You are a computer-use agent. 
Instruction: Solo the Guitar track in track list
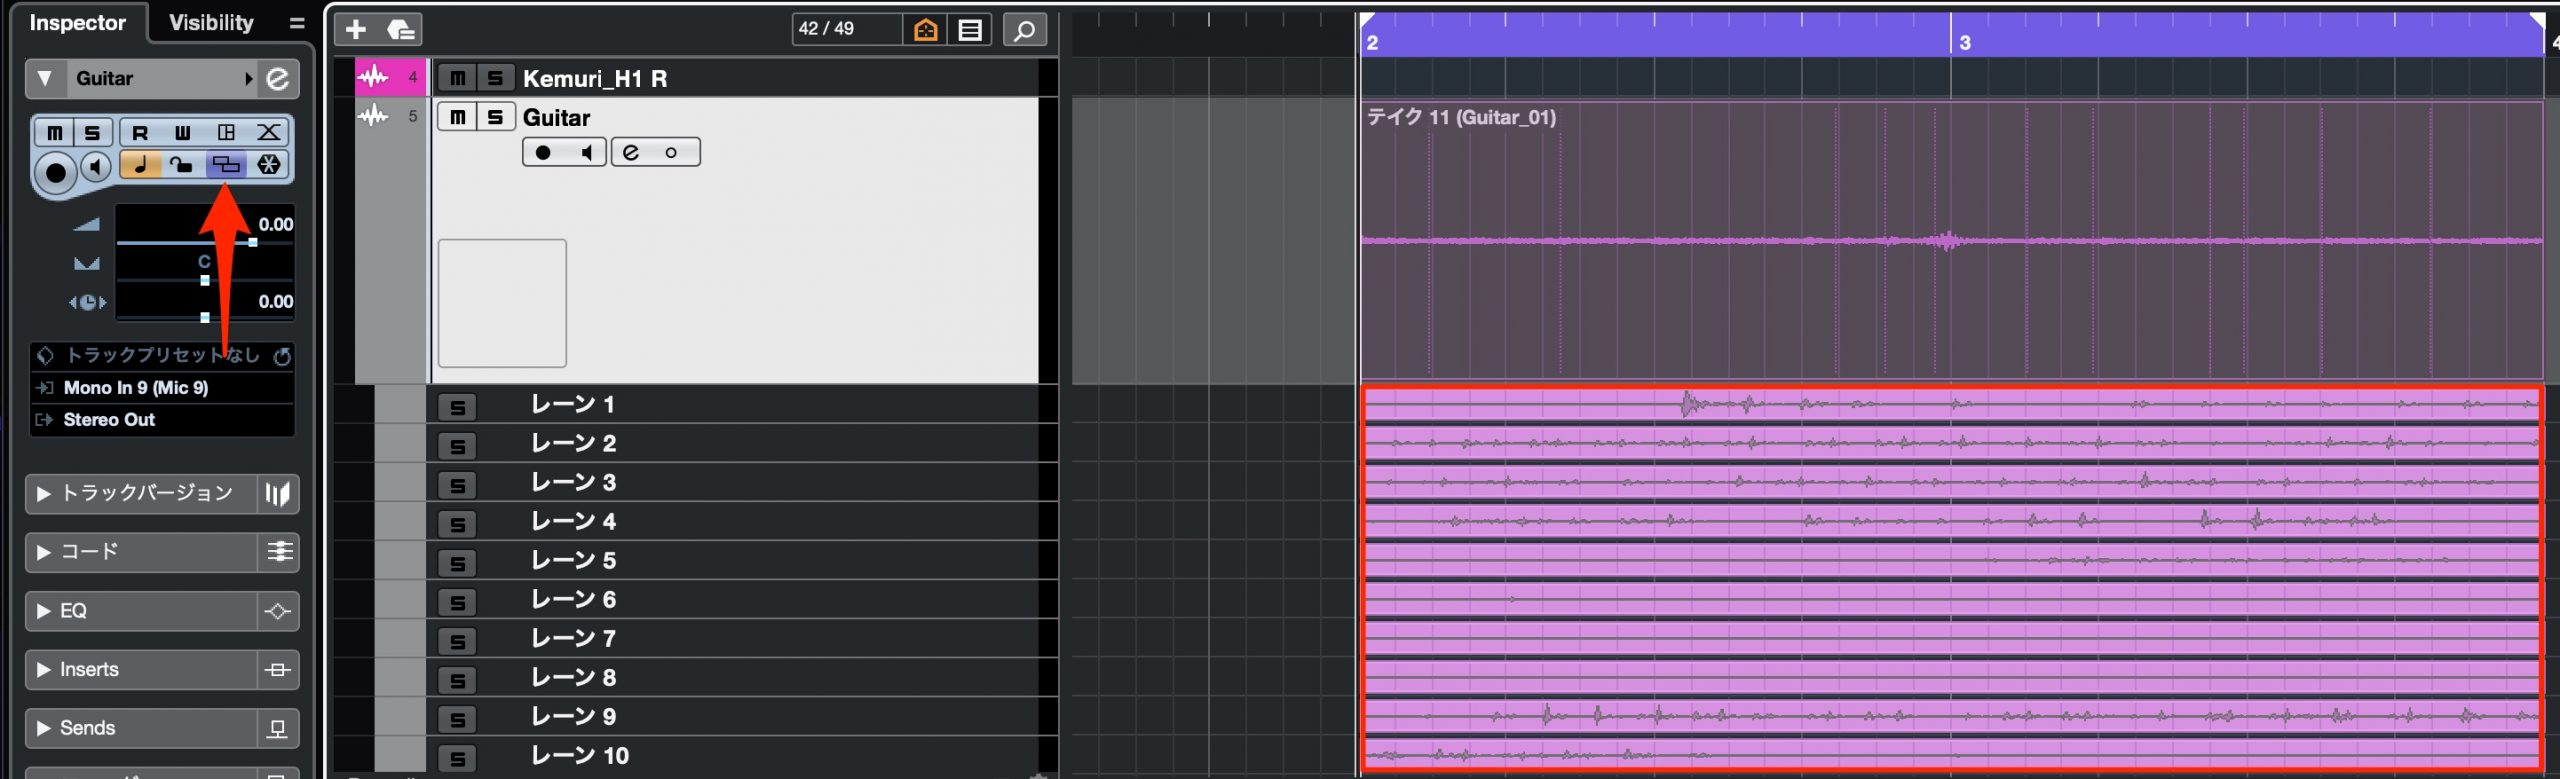coord(495,117)
